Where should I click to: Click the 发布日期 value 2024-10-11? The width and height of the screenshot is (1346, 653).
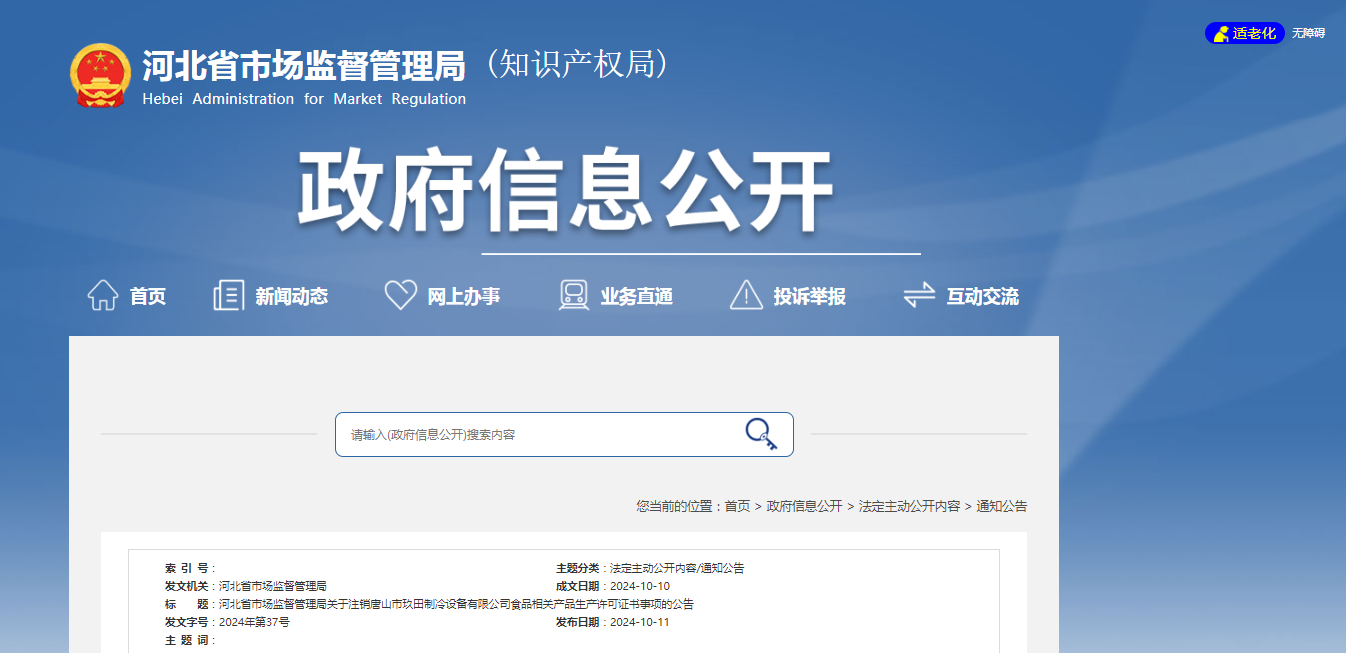640,622
